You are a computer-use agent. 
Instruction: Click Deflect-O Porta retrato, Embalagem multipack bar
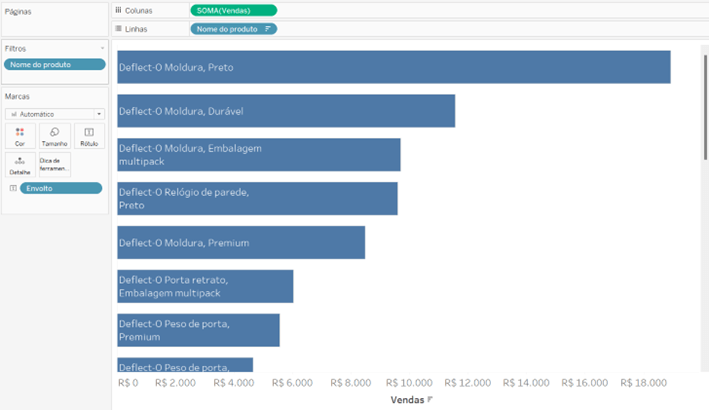(205, 286)
